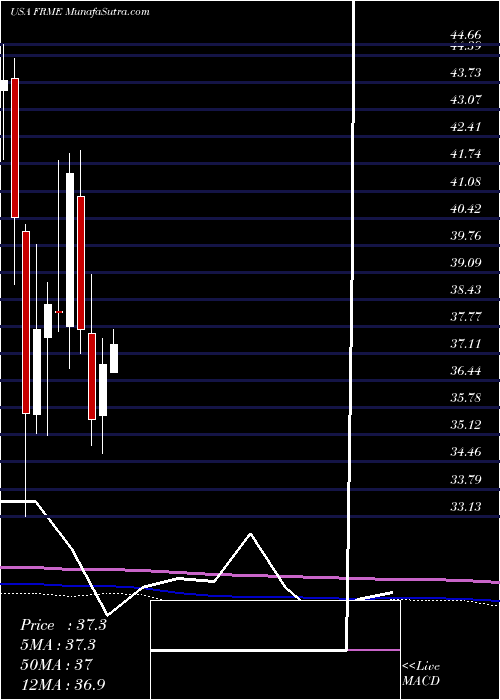The width and height of the screenshot is (500, 700).
Task: Select the tall white candlestick reaching near 41.74
Action: [70, 250]
